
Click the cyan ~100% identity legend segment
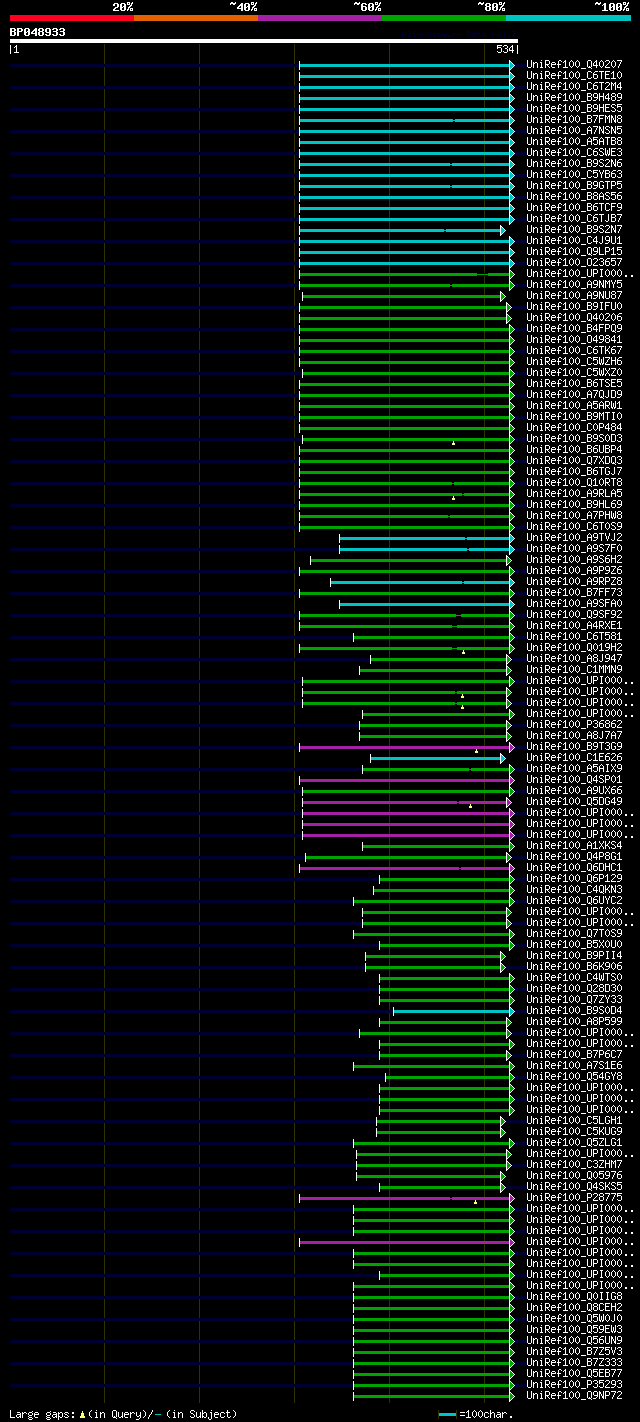568,17
